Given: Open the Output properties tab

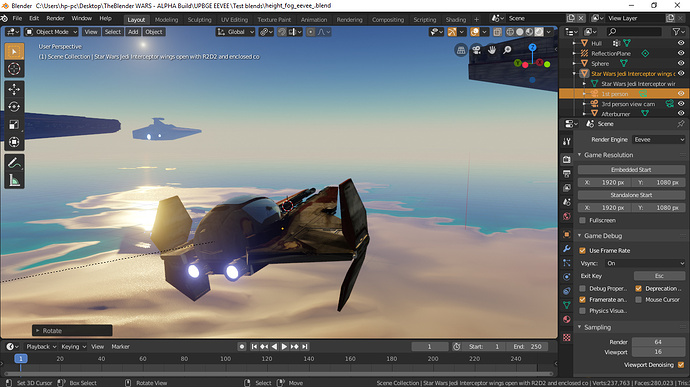Looking at the screenshot, I should [x=567, y=173].
